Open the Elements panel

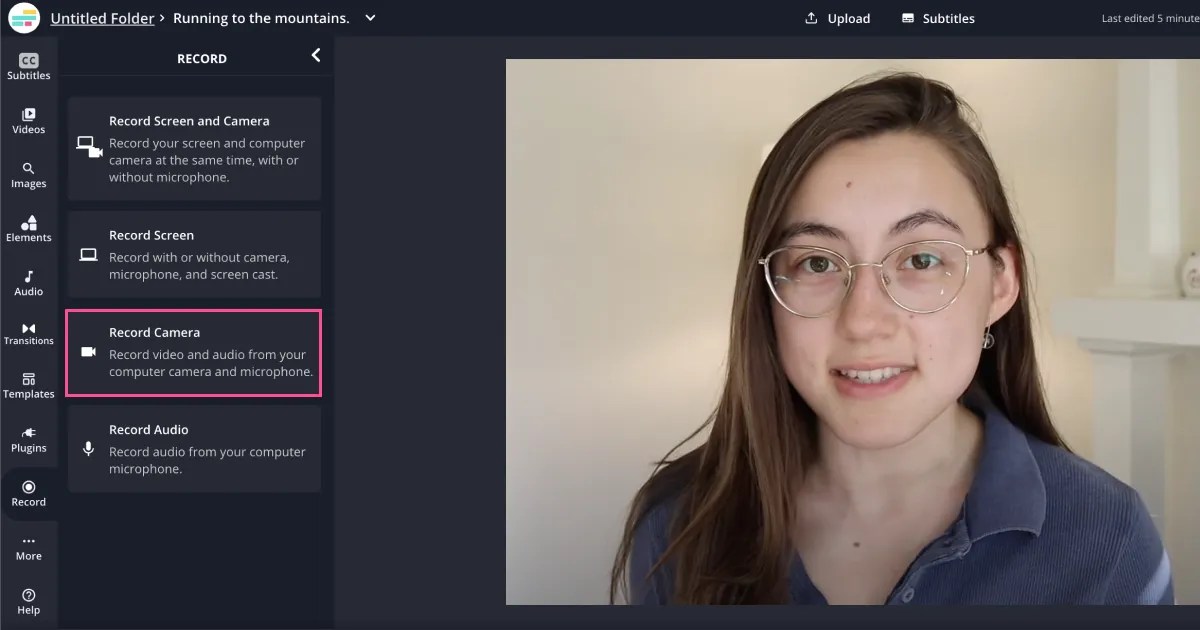[28, 228]
